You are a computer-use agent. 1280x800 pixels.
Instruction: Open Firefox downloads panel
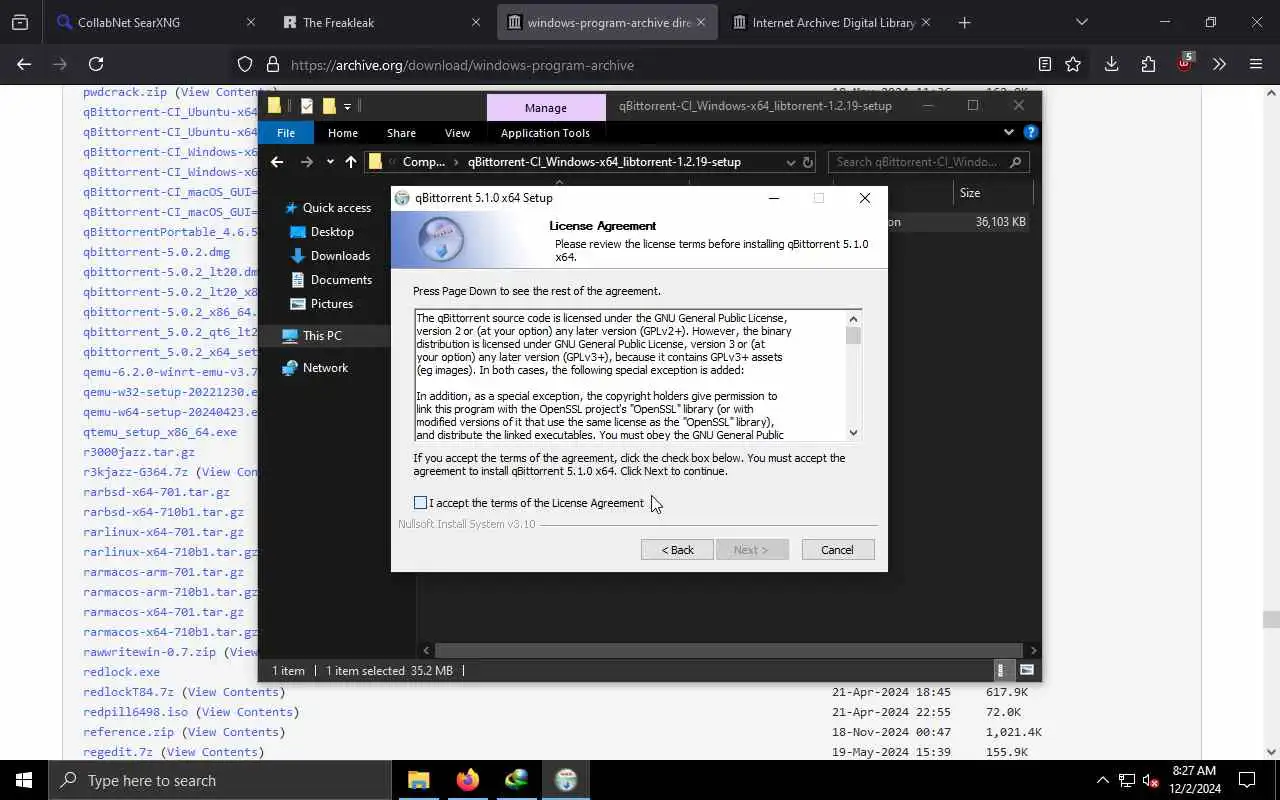(x=1111, y=64)
